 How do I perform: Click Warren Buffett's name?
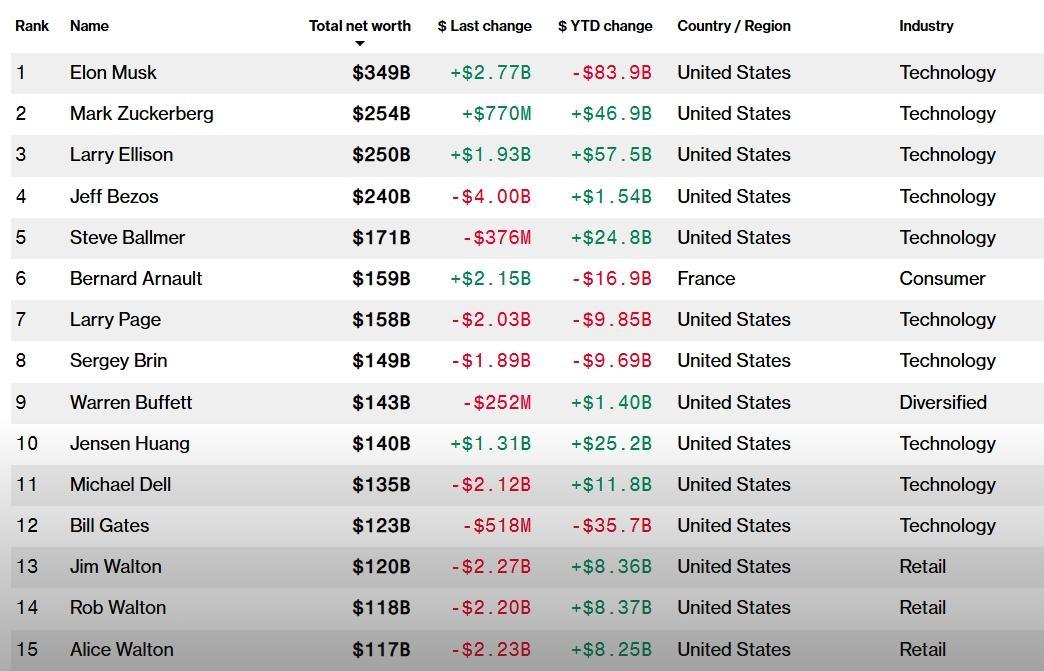click(131, 403)
